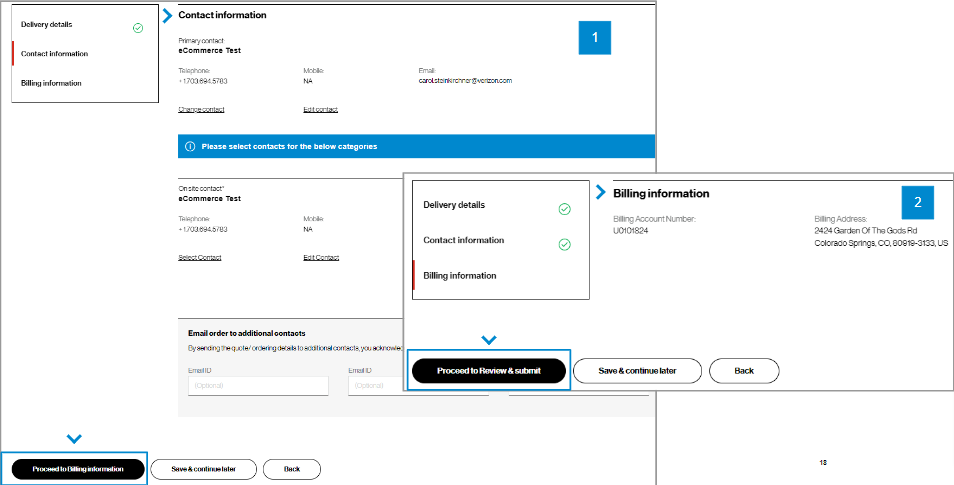The height and width of the screenshot is (485, 954).
Task: Click Back button beside Proceed to Billing
Action: 292,469
